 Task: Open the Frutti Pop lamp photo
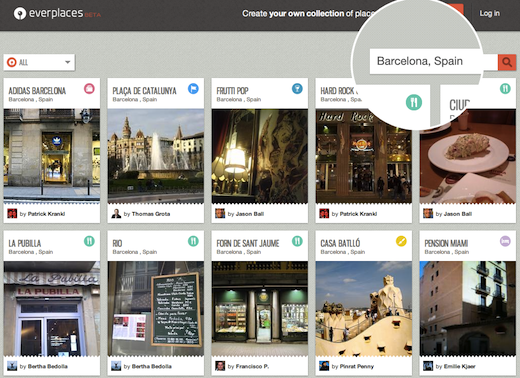coord(260,156)
